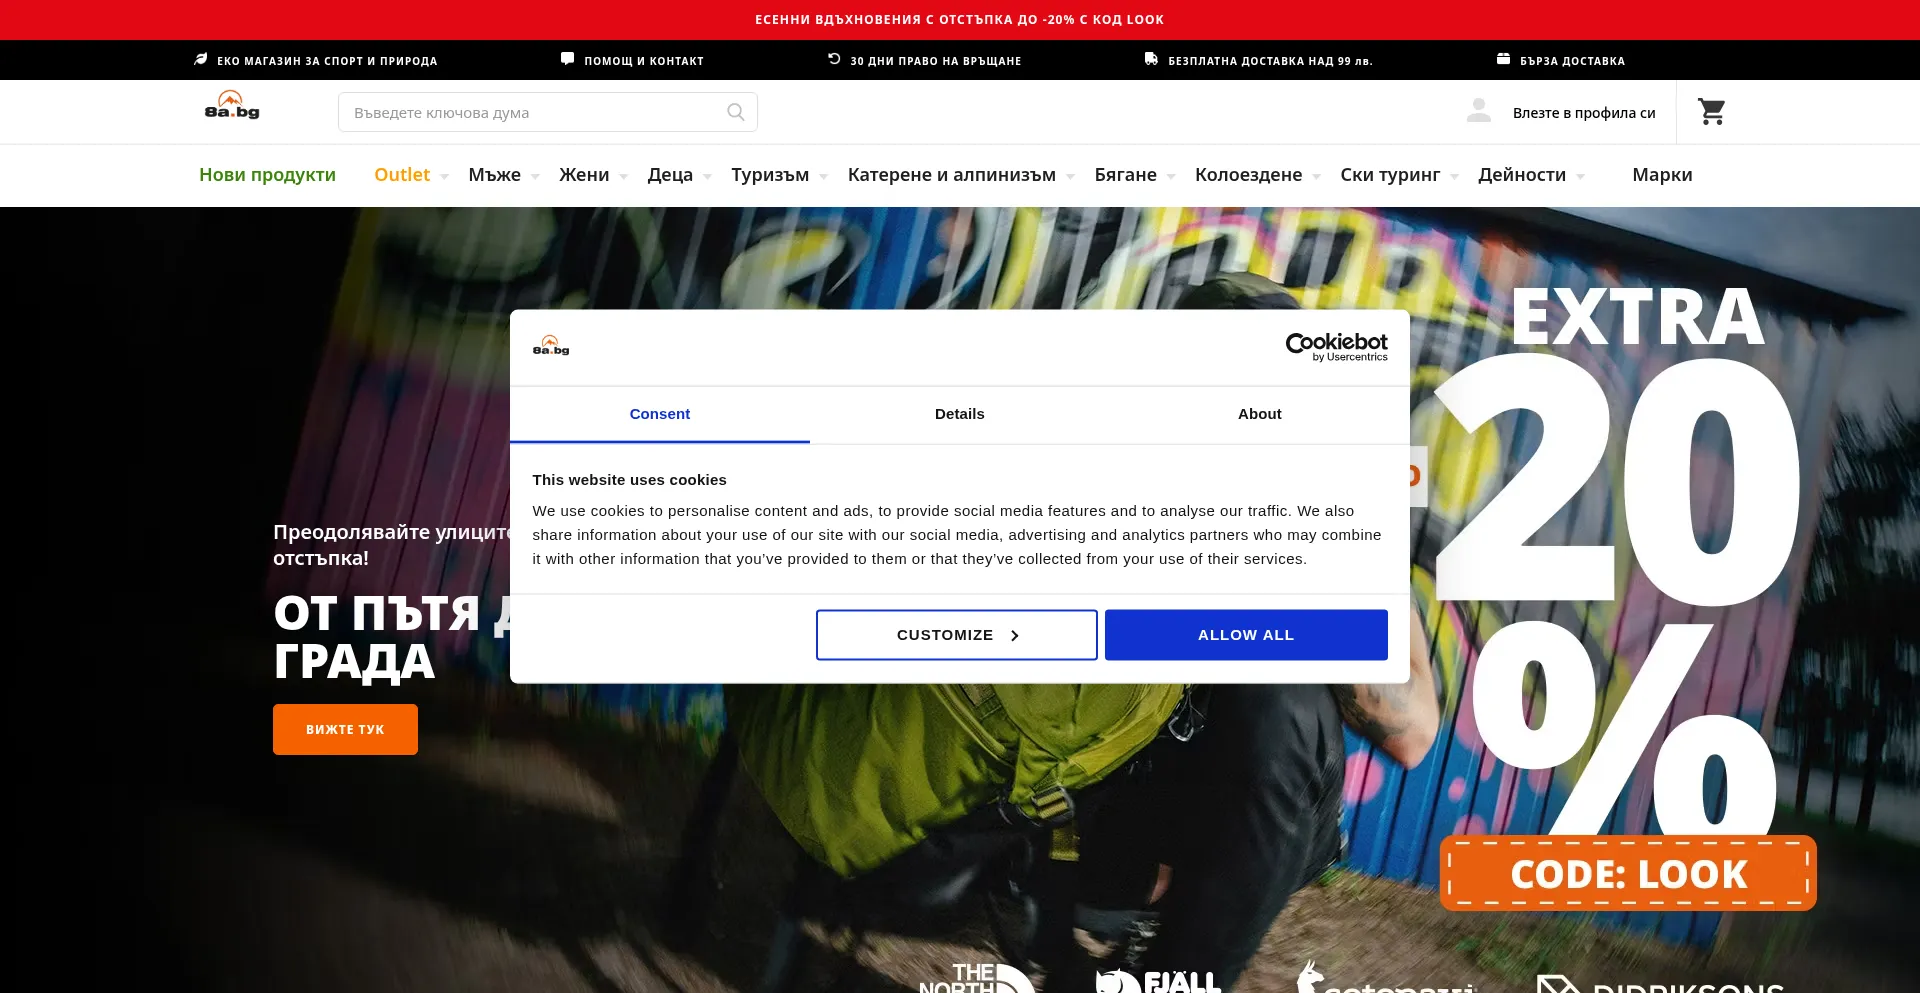Screen dimensions: 1920x993
Task: Open the About tab in cookie dialog
Action: [1259, 414]
